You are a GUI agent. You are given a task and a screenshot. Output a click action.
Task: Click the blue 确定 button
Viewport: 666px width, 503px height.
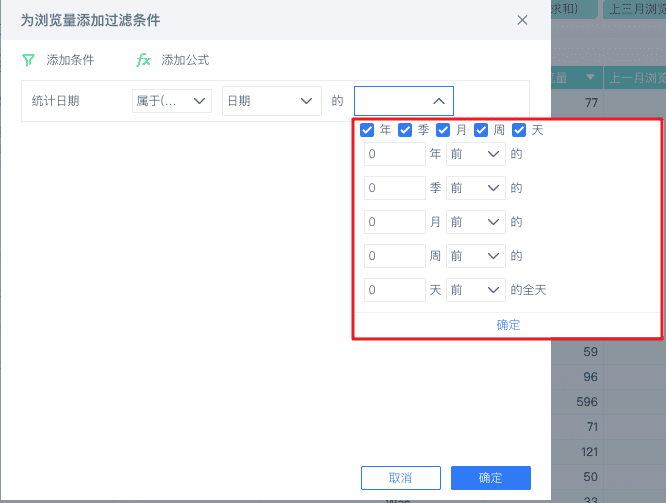tap(491, 478)
